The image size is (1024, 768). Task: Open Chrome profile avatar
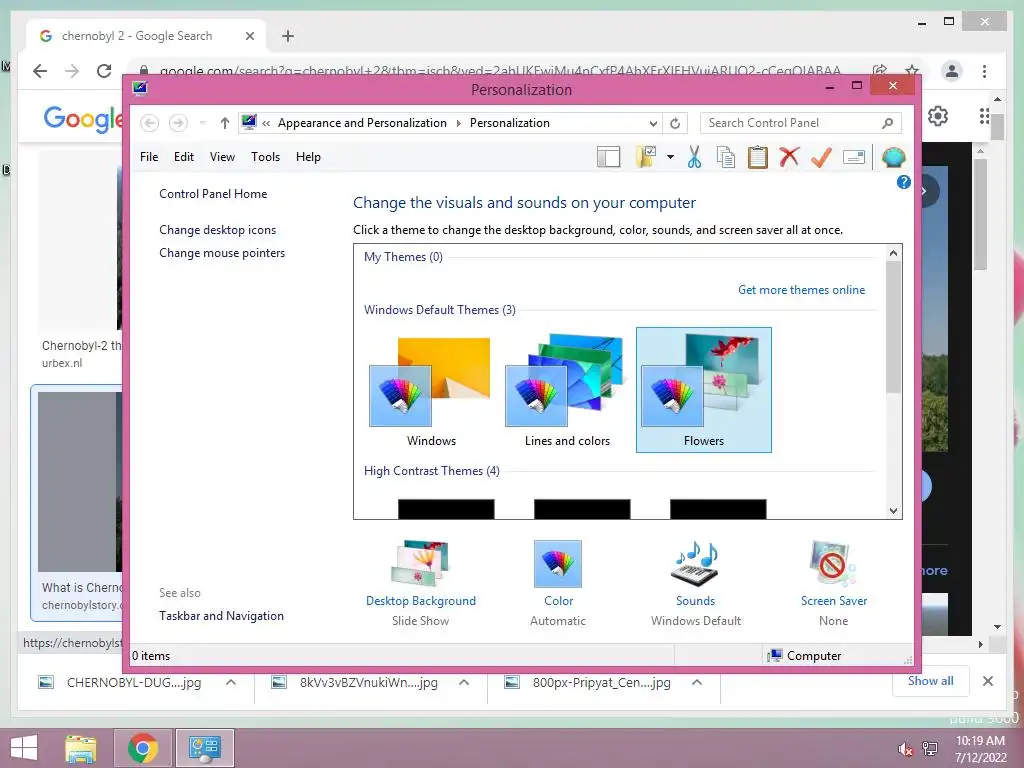tap(952, 71)
